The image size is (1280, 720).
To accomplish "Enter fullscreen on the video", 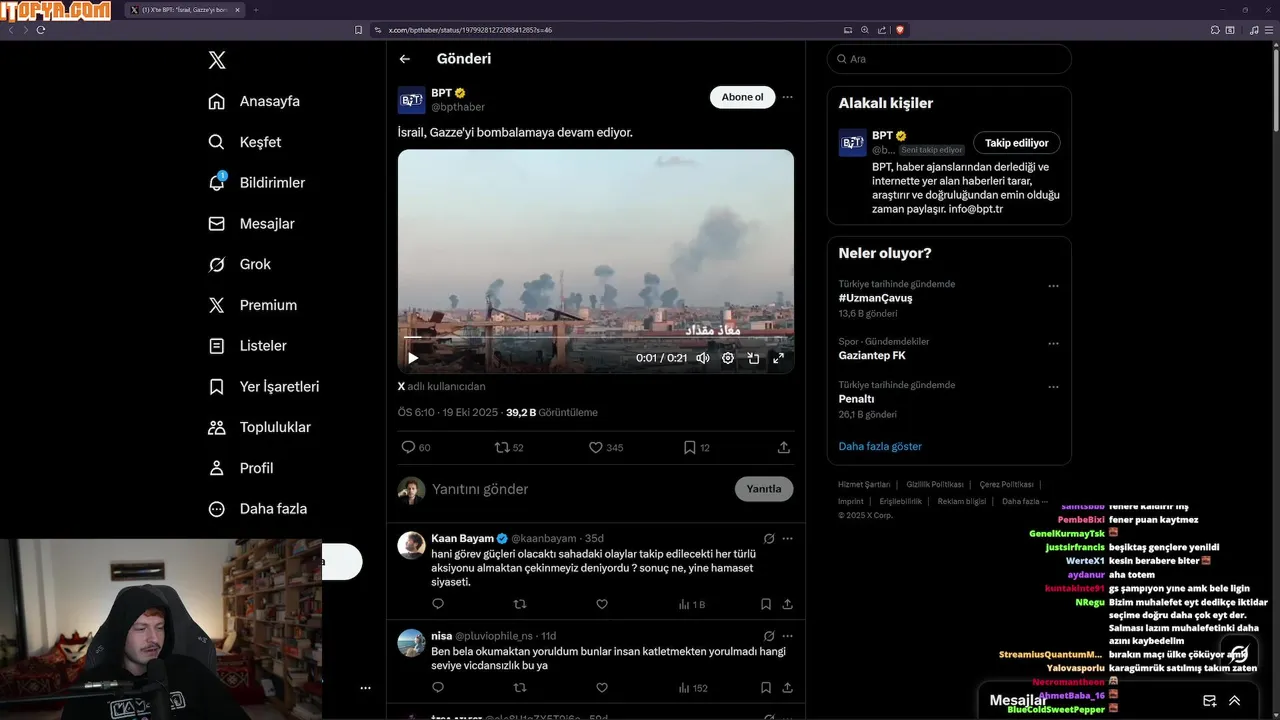I will [778, 358].
